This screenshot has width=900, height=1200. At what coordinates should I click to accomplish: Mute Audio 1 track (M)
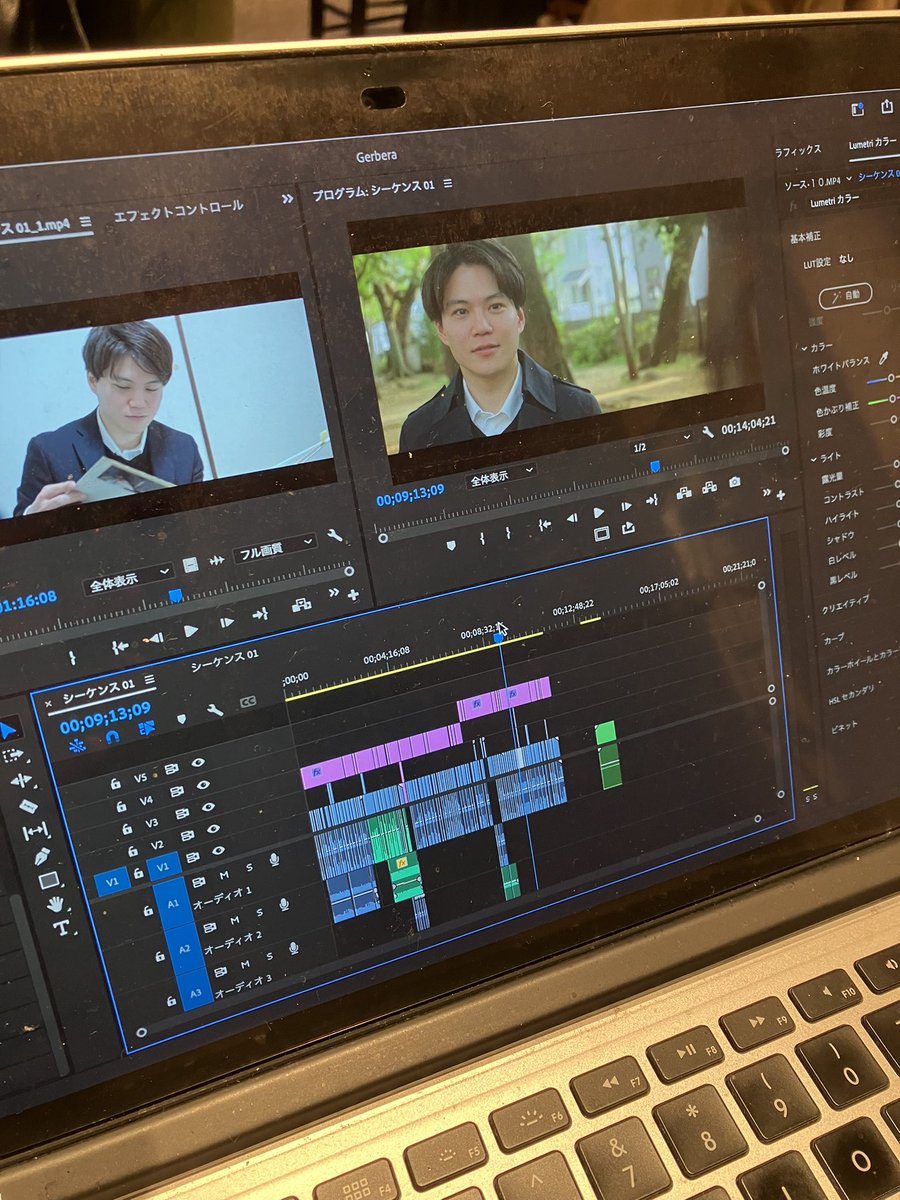click(223, 873)
